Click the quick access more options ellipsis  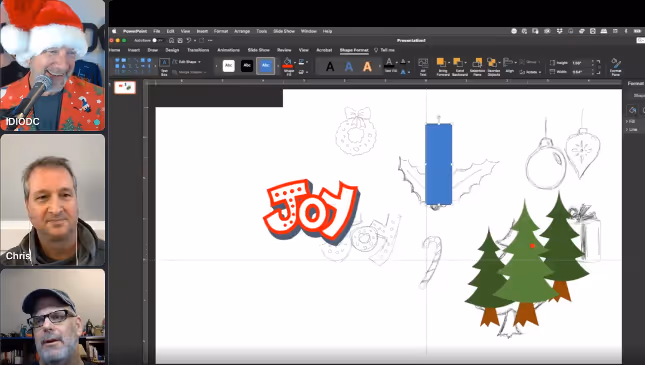pos(210,40)
